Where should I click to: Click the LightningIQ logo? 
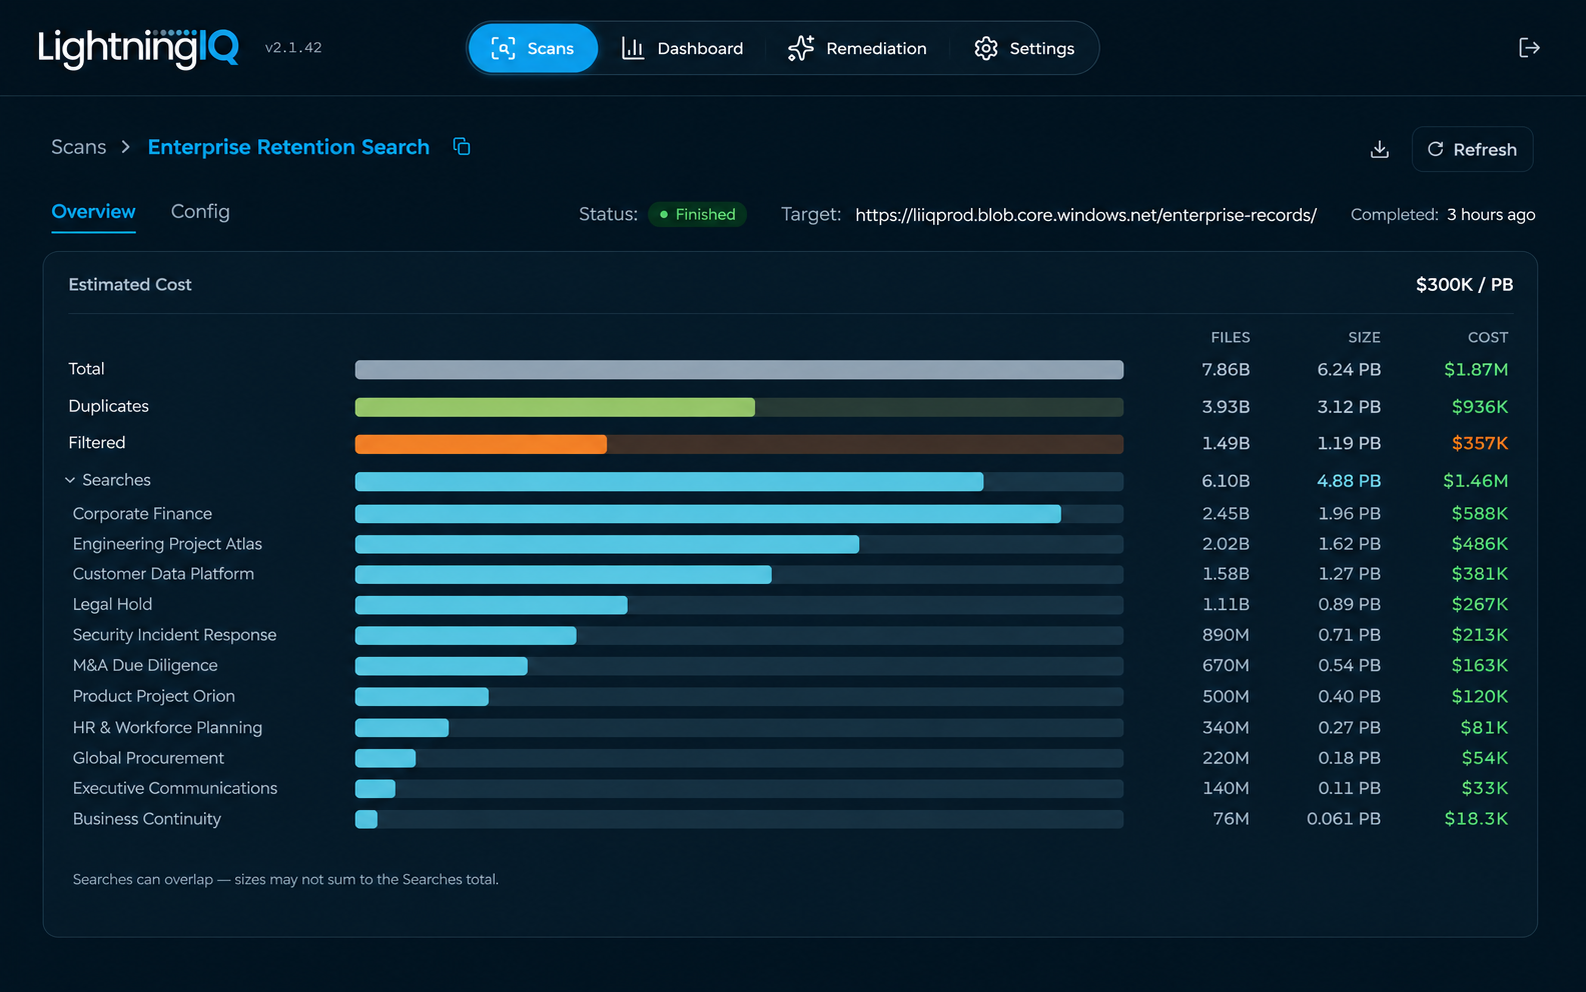(x=138, y=48)
